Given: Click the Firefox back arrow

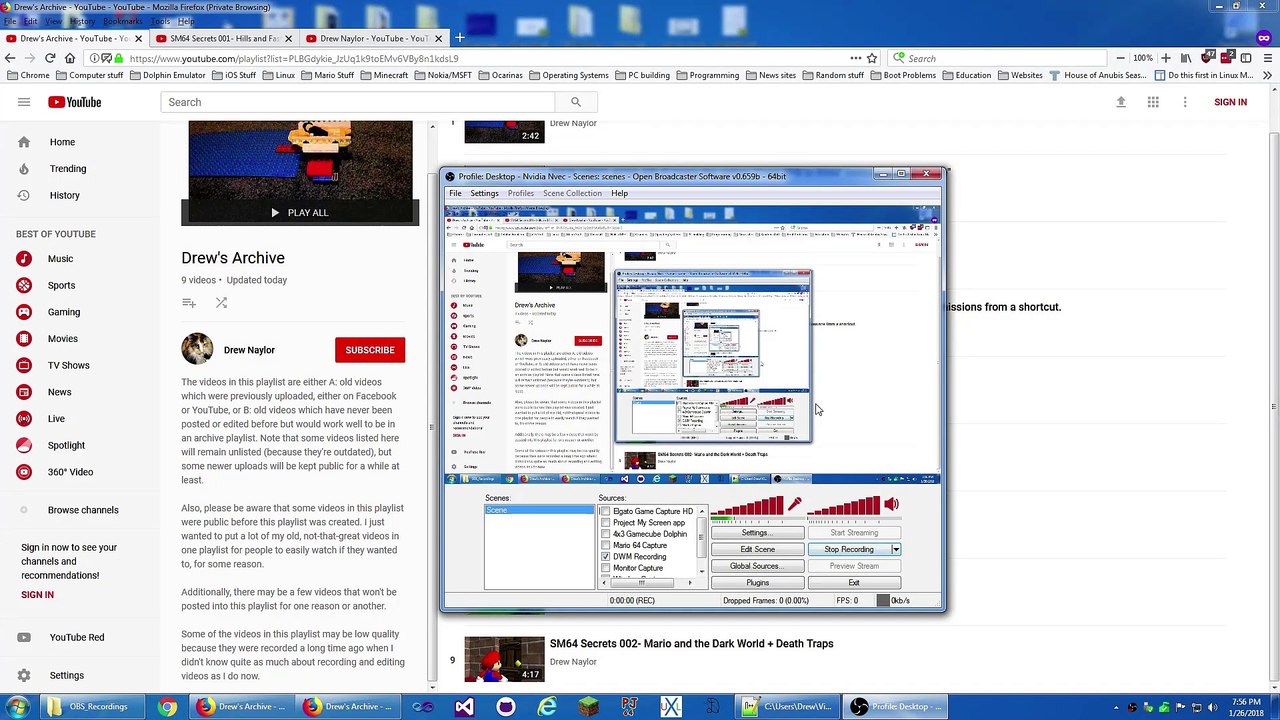Looking at the screenshot, I should pos(10,58).
